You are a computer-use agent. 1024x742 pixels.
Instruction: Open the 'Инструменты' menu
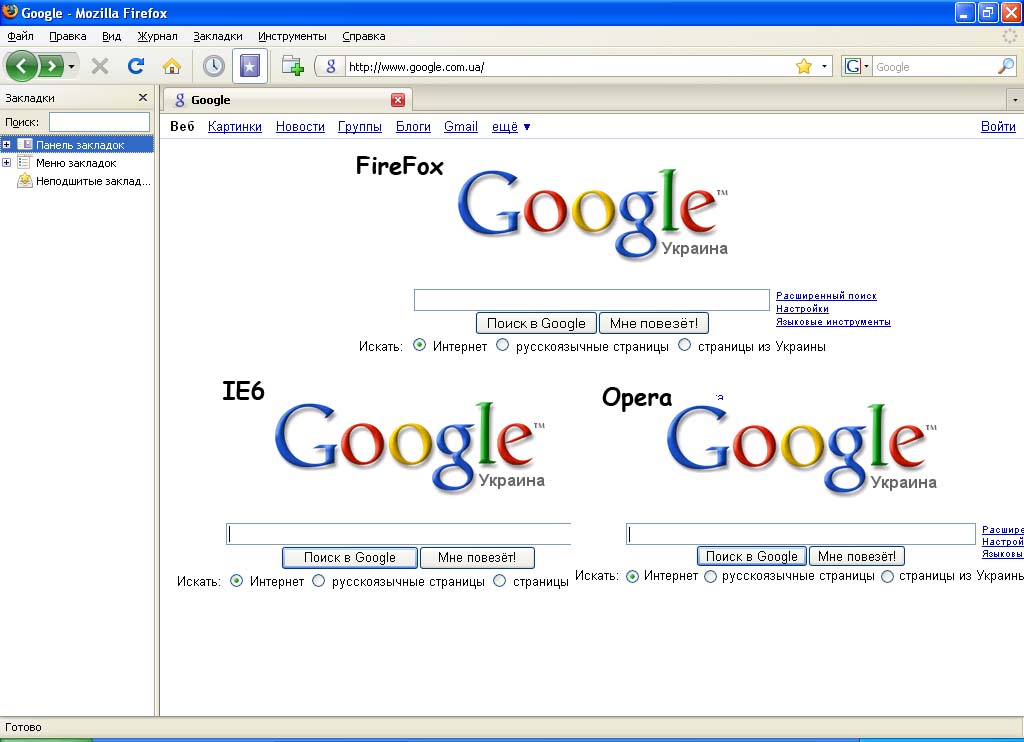pos(292,36)
